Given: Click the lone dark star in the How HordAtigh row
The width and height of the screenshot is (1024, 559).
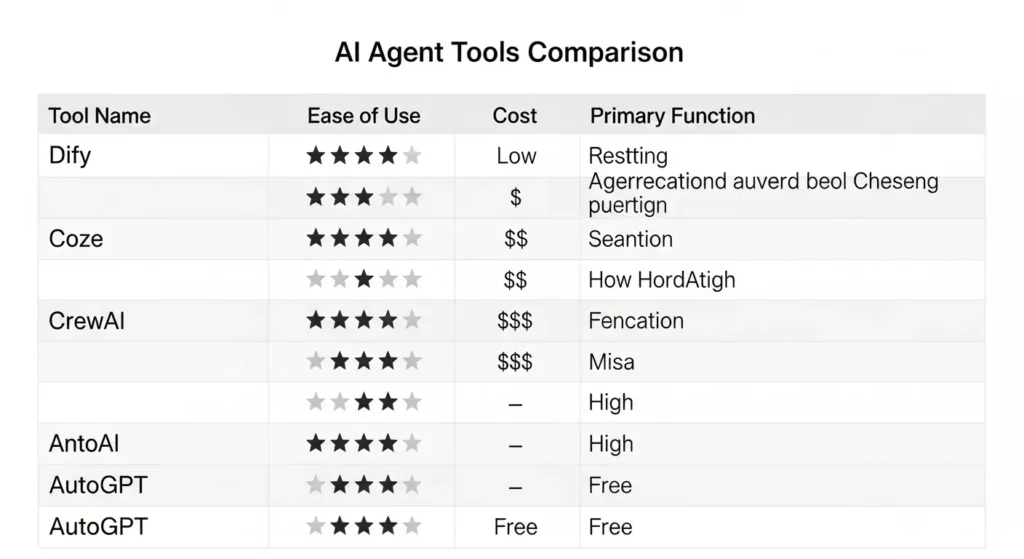Looking at the screenshot, I should (364, 280).
